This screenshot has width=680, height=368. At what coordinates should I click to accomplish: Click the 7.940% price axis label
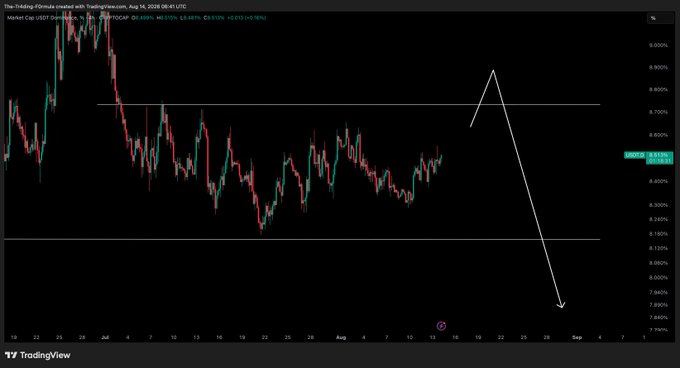pyautogui.click(x=658, y=292)
